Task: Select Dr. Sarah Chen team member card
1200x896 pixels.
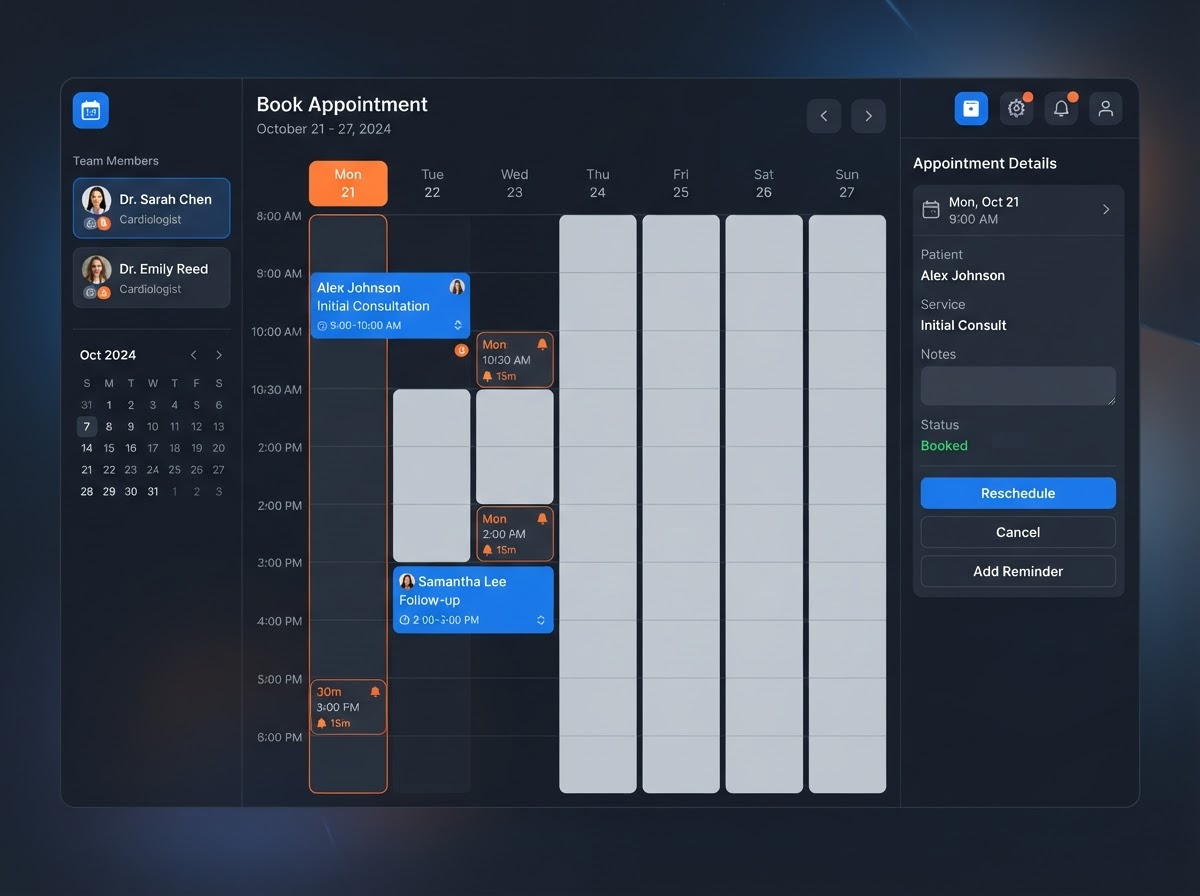Action: pos(151,208)
